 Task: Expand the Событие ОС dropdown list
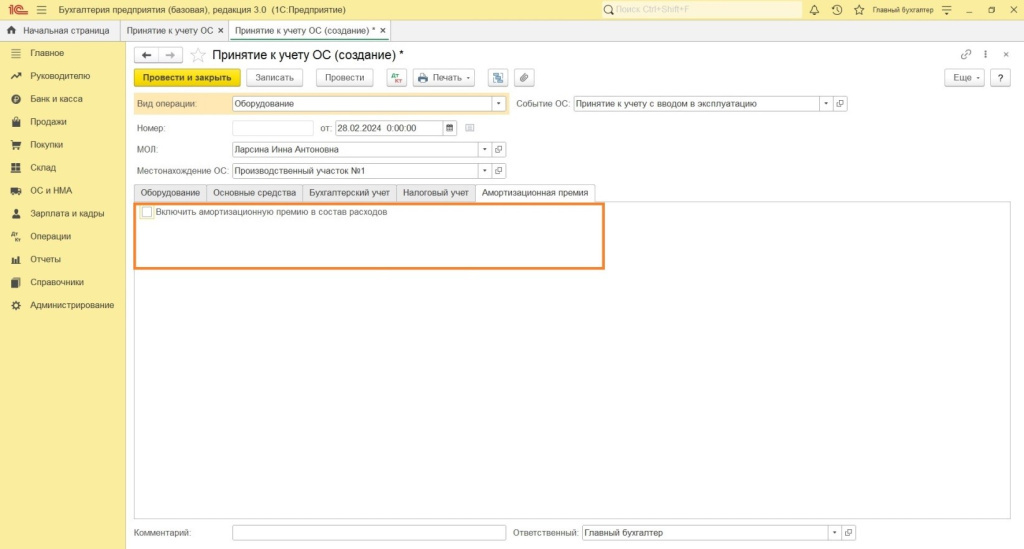pos(825,103)
